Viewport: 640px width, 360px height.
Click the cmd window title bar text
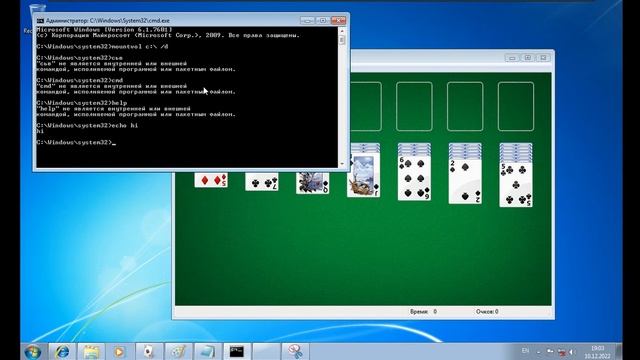pos(108,20)
